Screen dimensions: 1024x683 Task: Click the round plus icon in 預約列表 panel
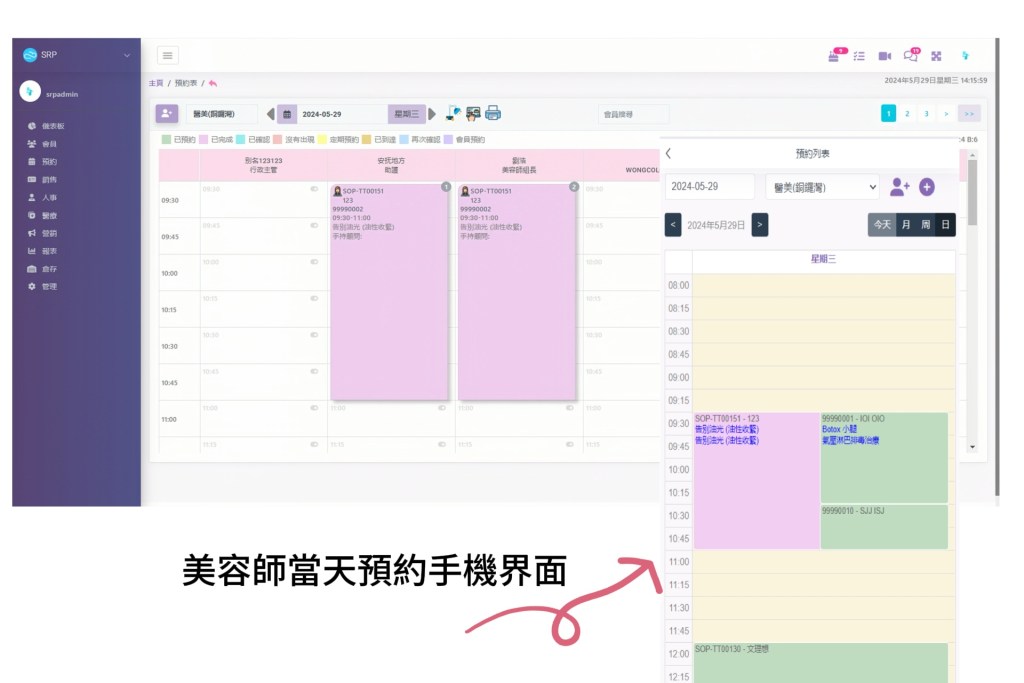coord(926,187)
